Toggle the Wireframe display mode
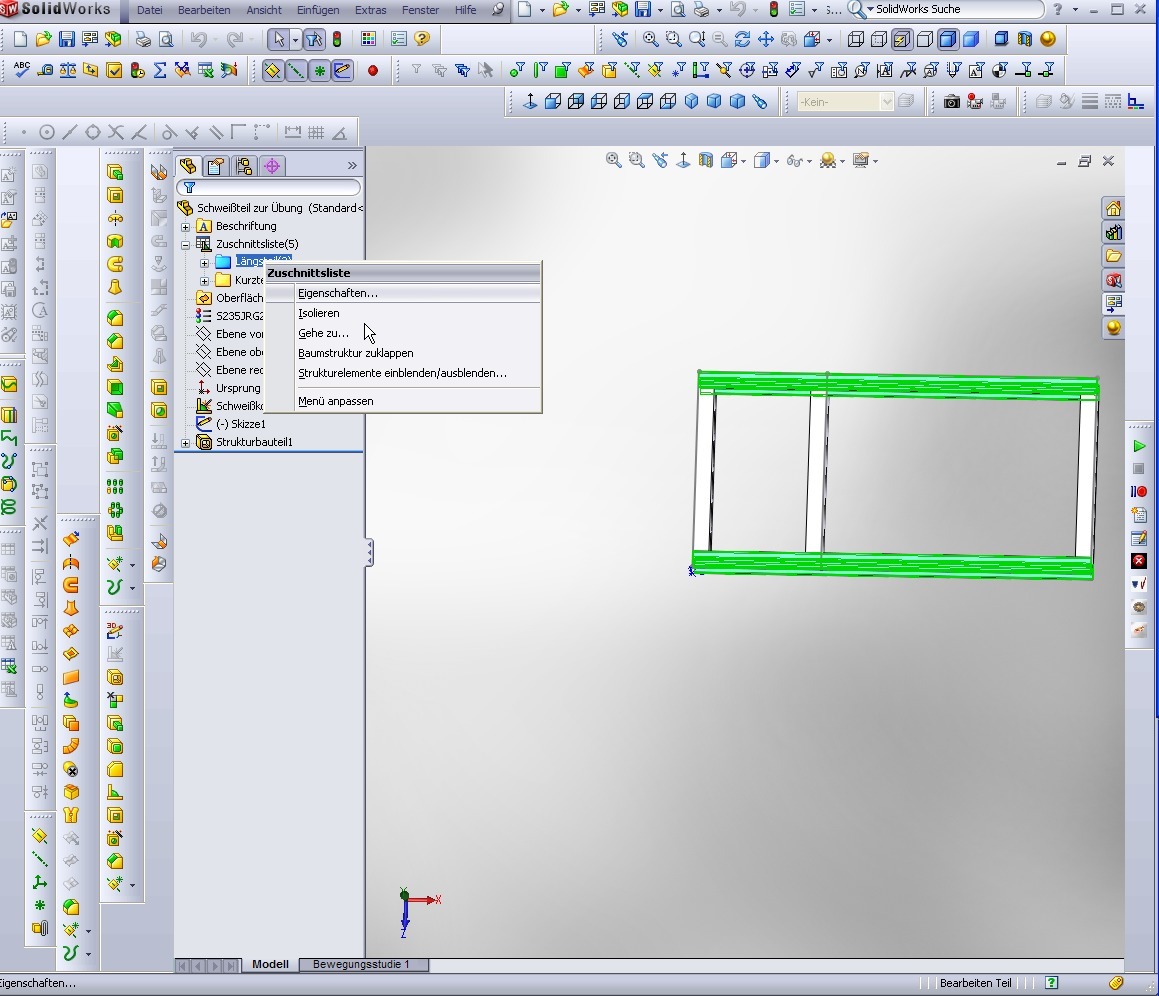 [856, 39]
